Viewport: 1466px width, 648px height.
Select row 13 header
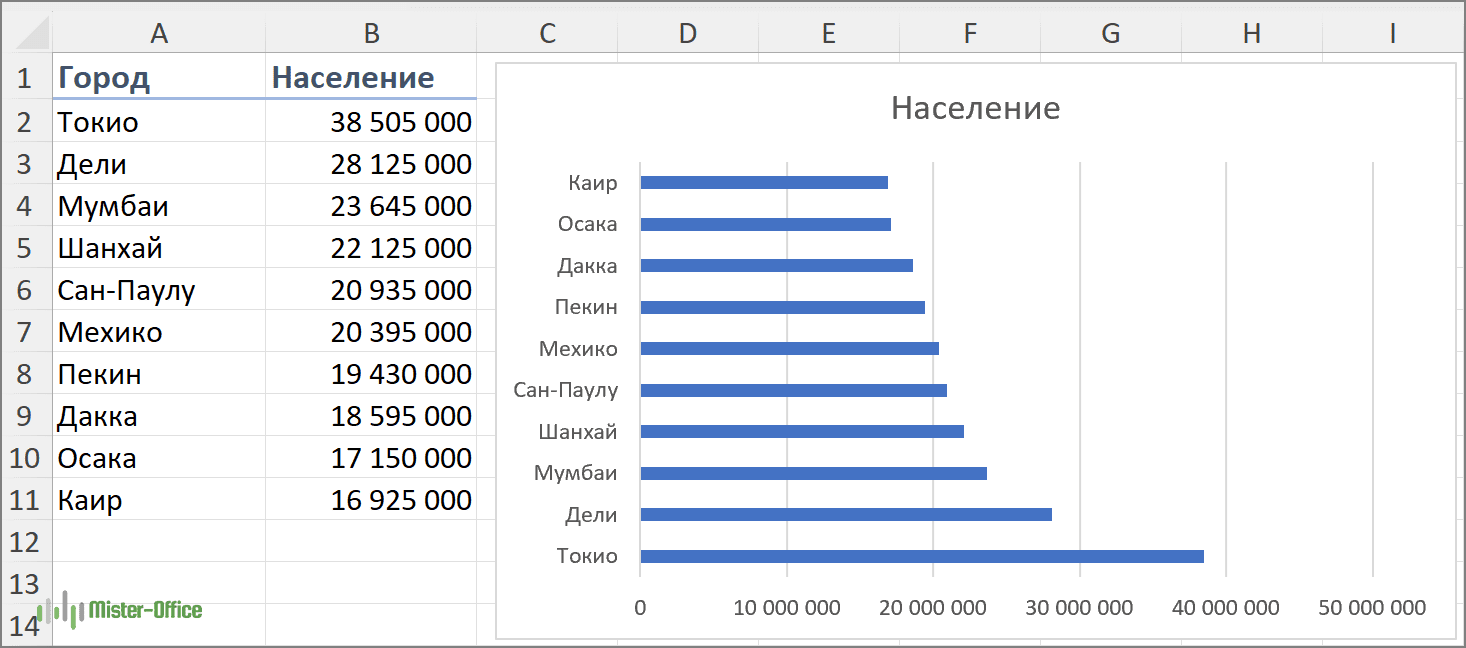tap(27, 583)
